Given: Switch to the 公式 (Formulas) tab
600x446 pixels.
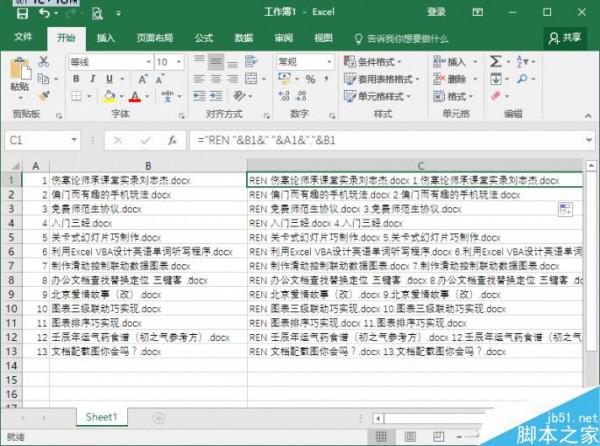Looking at the screenshot, I should coord(203,37).
